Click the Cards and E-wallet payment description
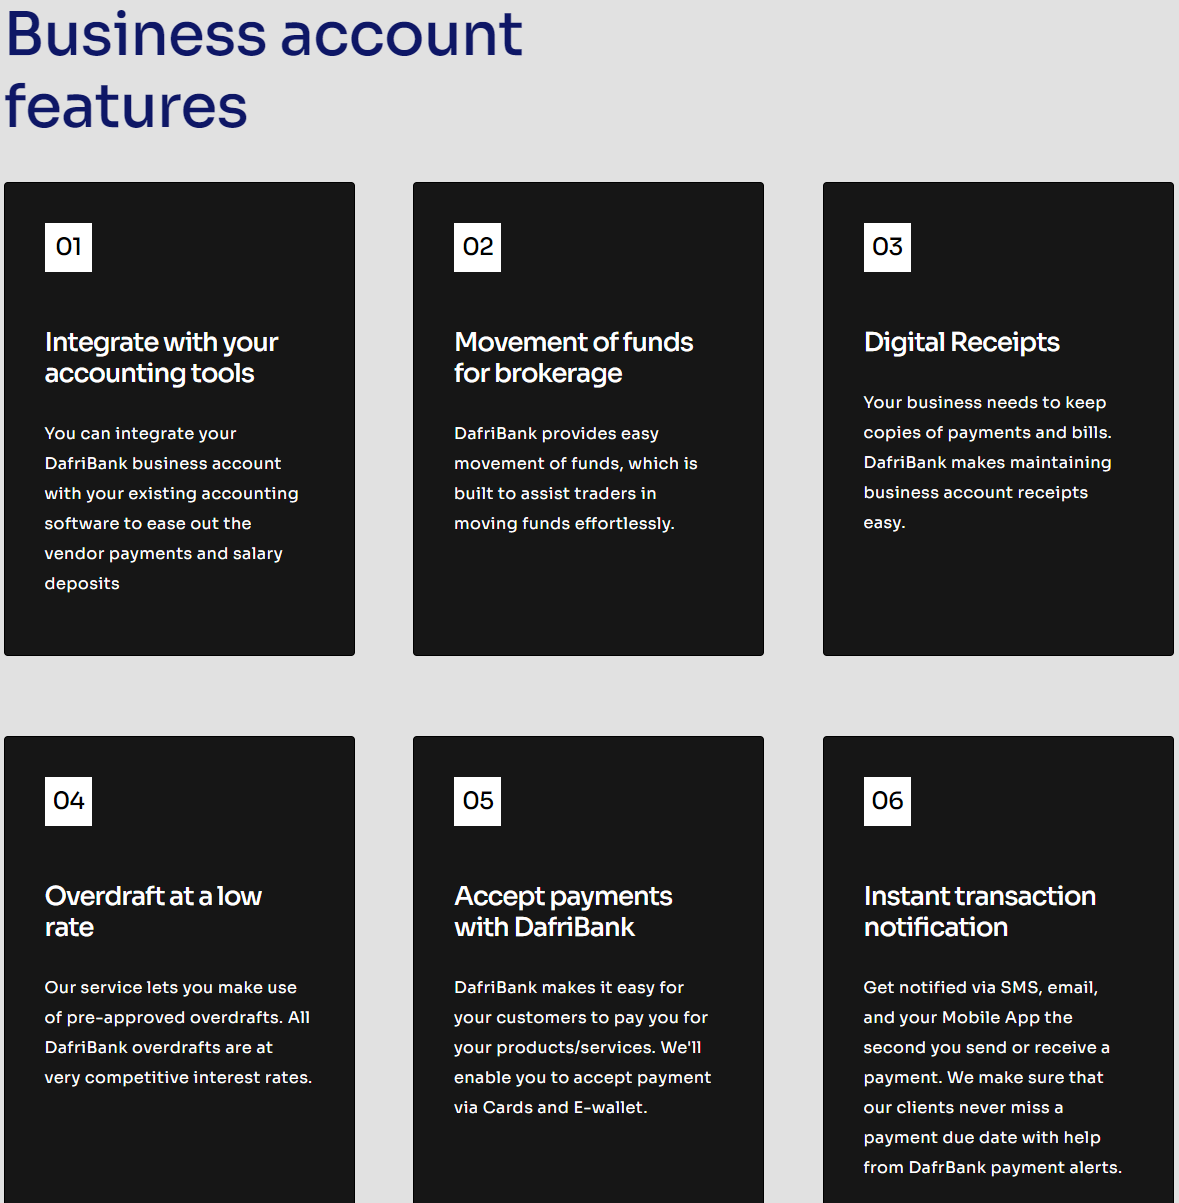Image resolution: width=1179 pixels, height=1203 pixels. pyautogui.click(x=582, y=1047)
